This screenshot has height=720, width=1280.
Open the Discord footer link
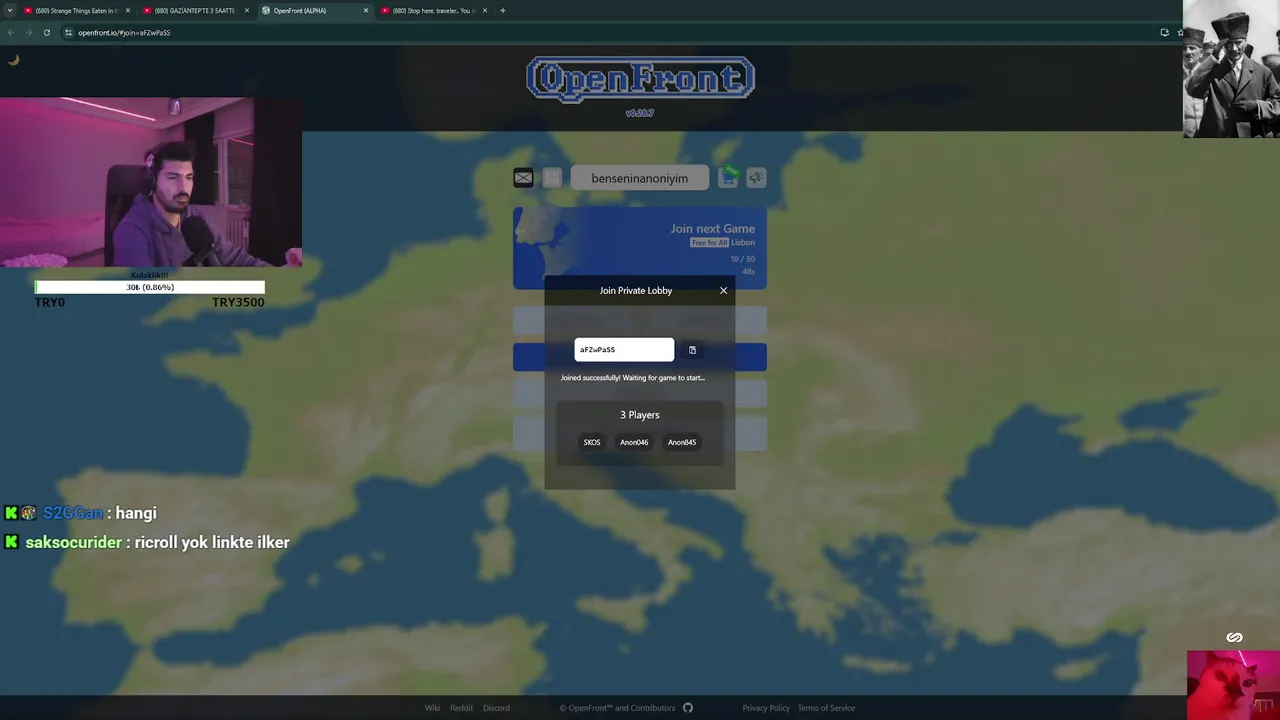point(496,708)
